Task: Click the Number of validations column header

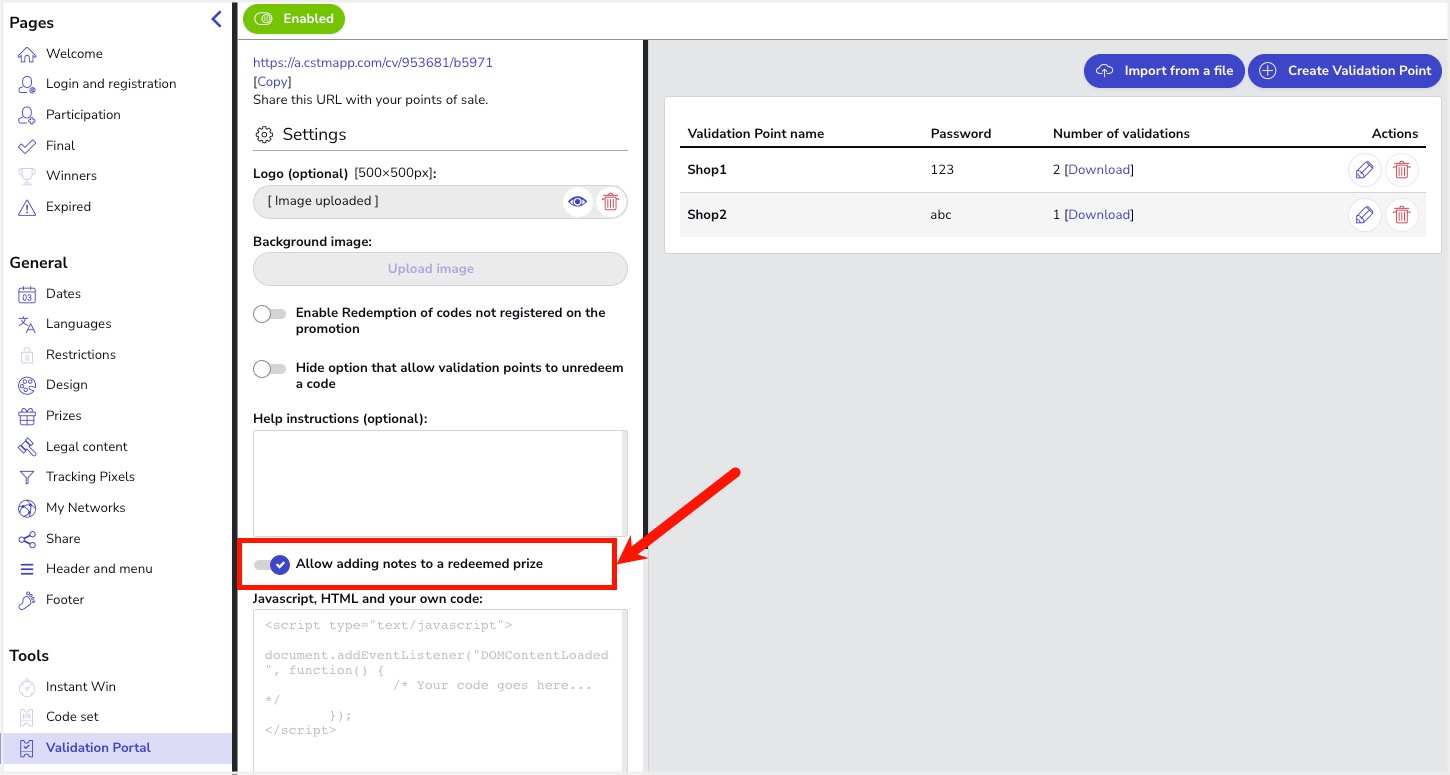Action: pos(1121,134)
